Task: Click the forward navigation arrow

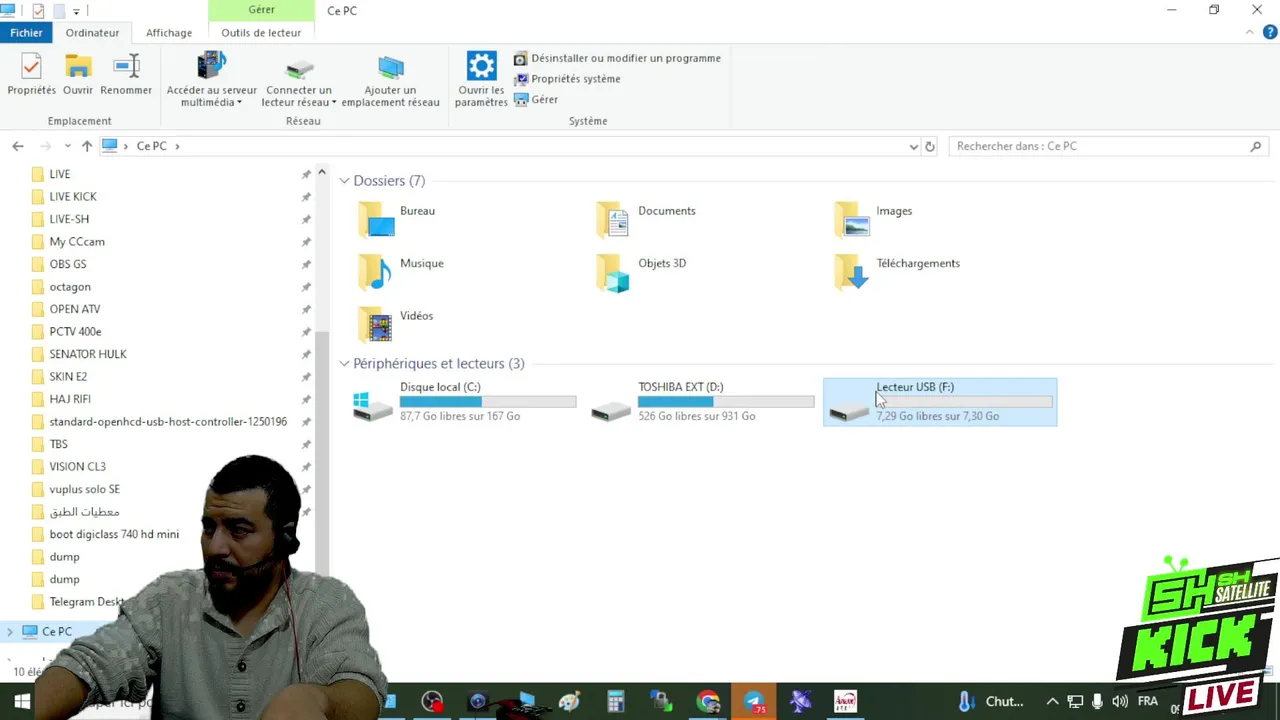Action: coord(45,146)
